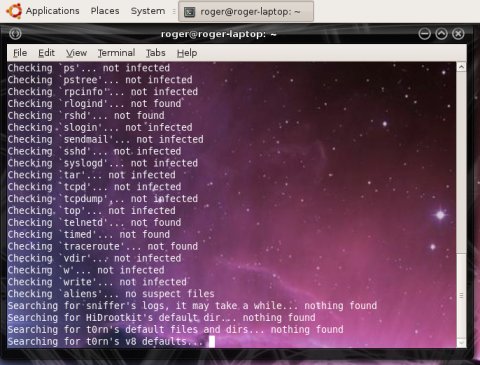Click the line "Checking `top'... not infected"
The height and width of the screenshot is (365, 480).
[92, 211]
